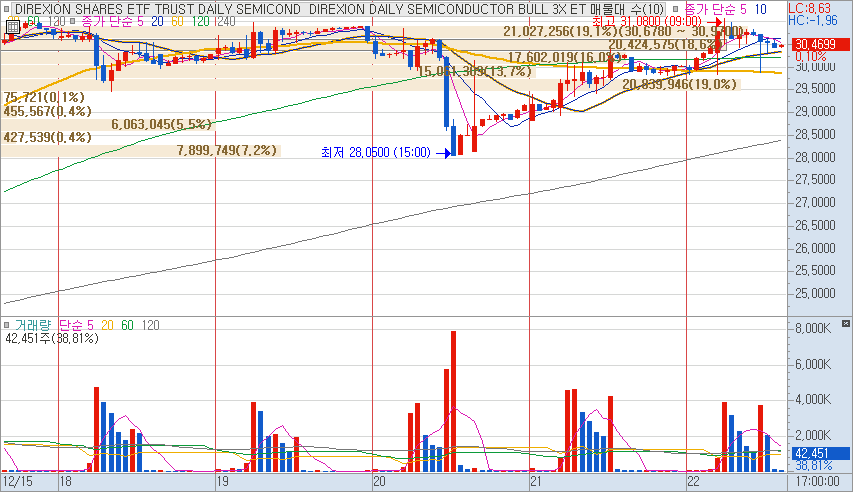Image resolution: width=853 pixels, height=492 pixels.
Task: Click the 38.81% value on the volume axis
Action: (x=813, y=466)
